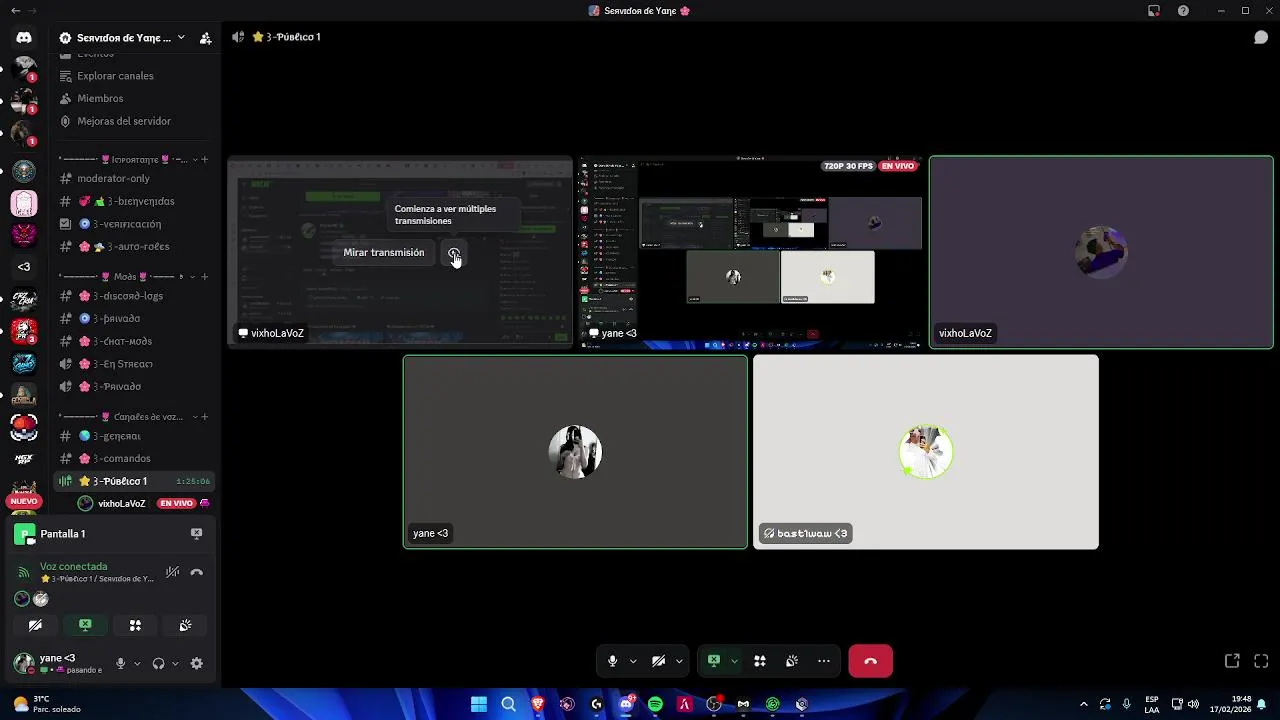Click Mirar transmisión on vixhoLaVoZ stream
The height and width of the screenshot is (720, 1280).
click(x=384, y=253)
